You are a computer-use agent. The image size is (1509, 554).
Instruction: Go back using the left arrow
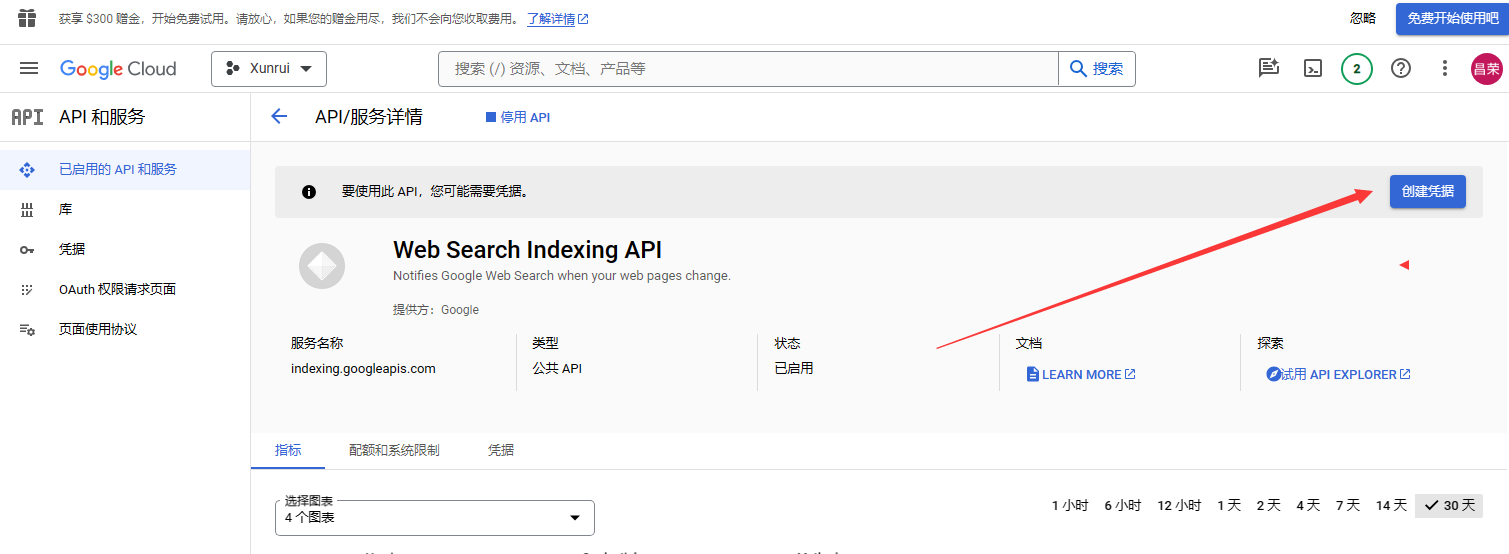[x=279, y=117]
